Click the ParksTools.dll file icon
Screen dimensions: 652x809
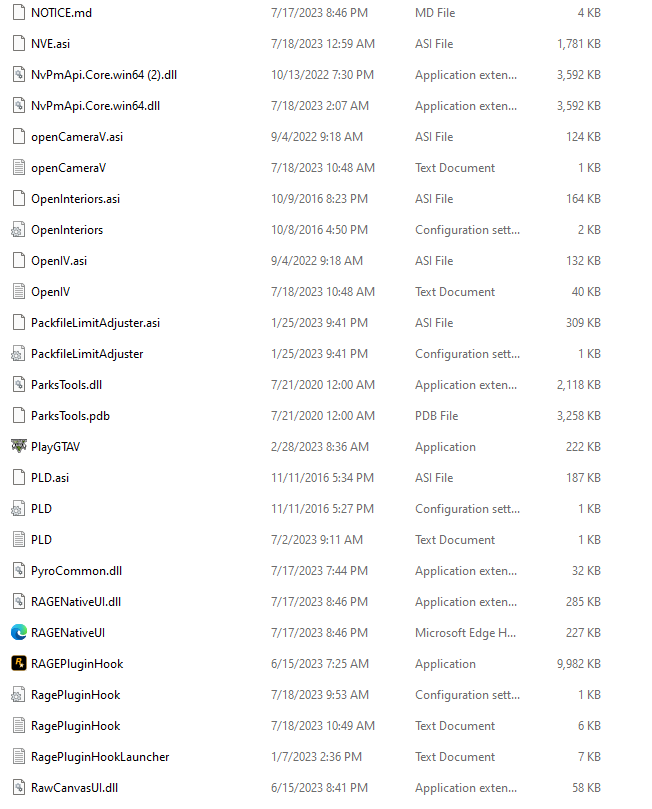pos(19,384)
